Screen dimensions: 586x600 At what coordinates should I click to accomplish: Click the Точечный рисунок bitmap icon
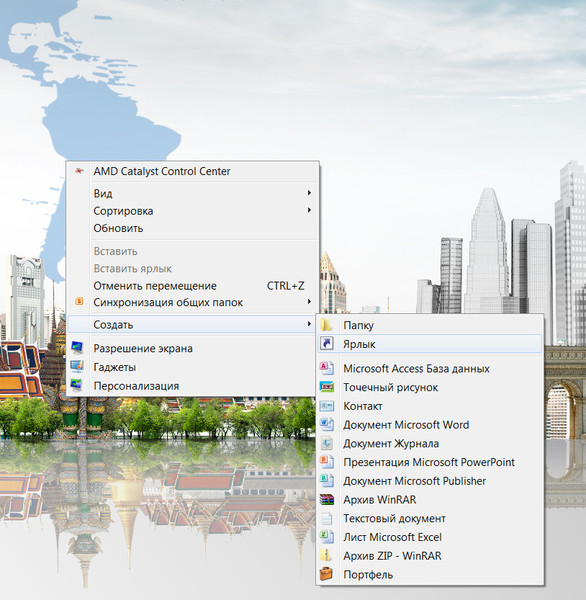point(326,387)
